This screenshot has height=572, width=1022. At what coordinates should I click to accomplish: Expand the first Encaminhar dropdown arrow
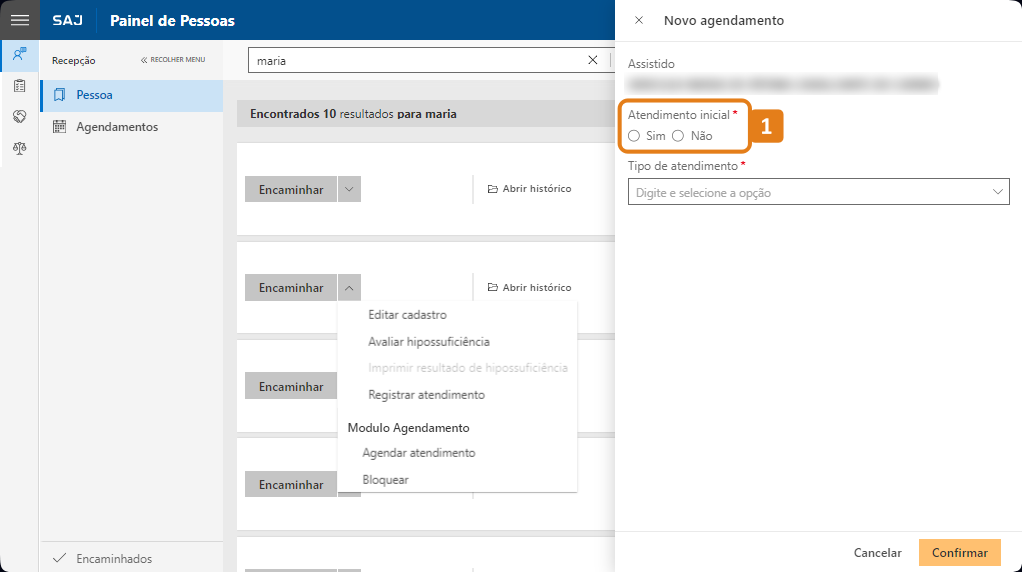(x=349, y=189)
